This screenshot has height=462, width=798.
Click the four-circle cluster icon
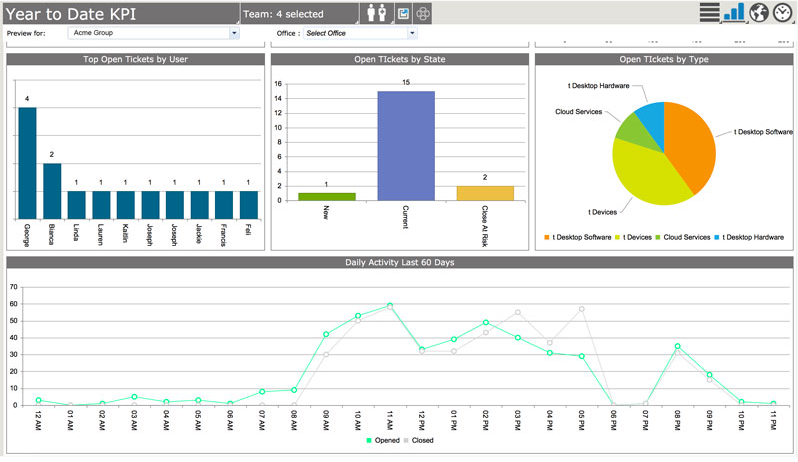tap(423, 14)
